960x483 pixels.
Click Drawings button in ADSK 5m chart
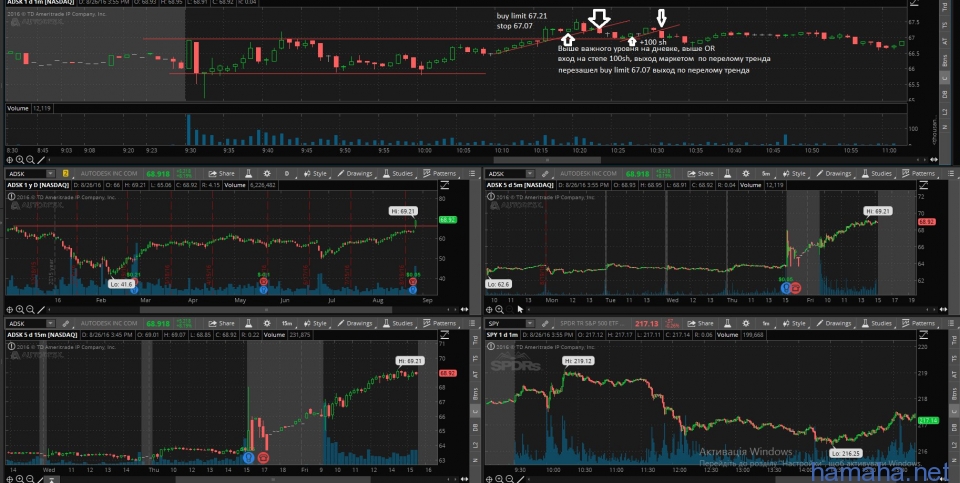[x=834, y=173]
